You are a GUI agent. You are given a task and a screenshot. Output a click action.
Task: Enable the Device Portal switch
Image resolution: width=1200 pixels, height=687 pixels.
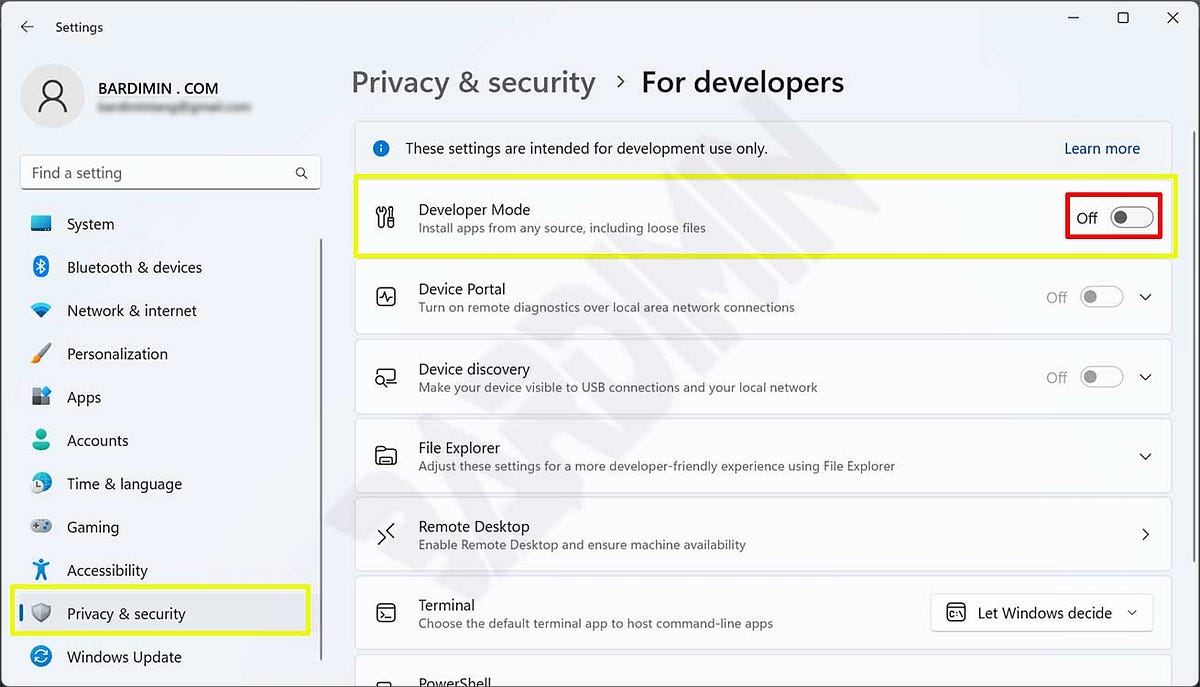point(1100,296)
